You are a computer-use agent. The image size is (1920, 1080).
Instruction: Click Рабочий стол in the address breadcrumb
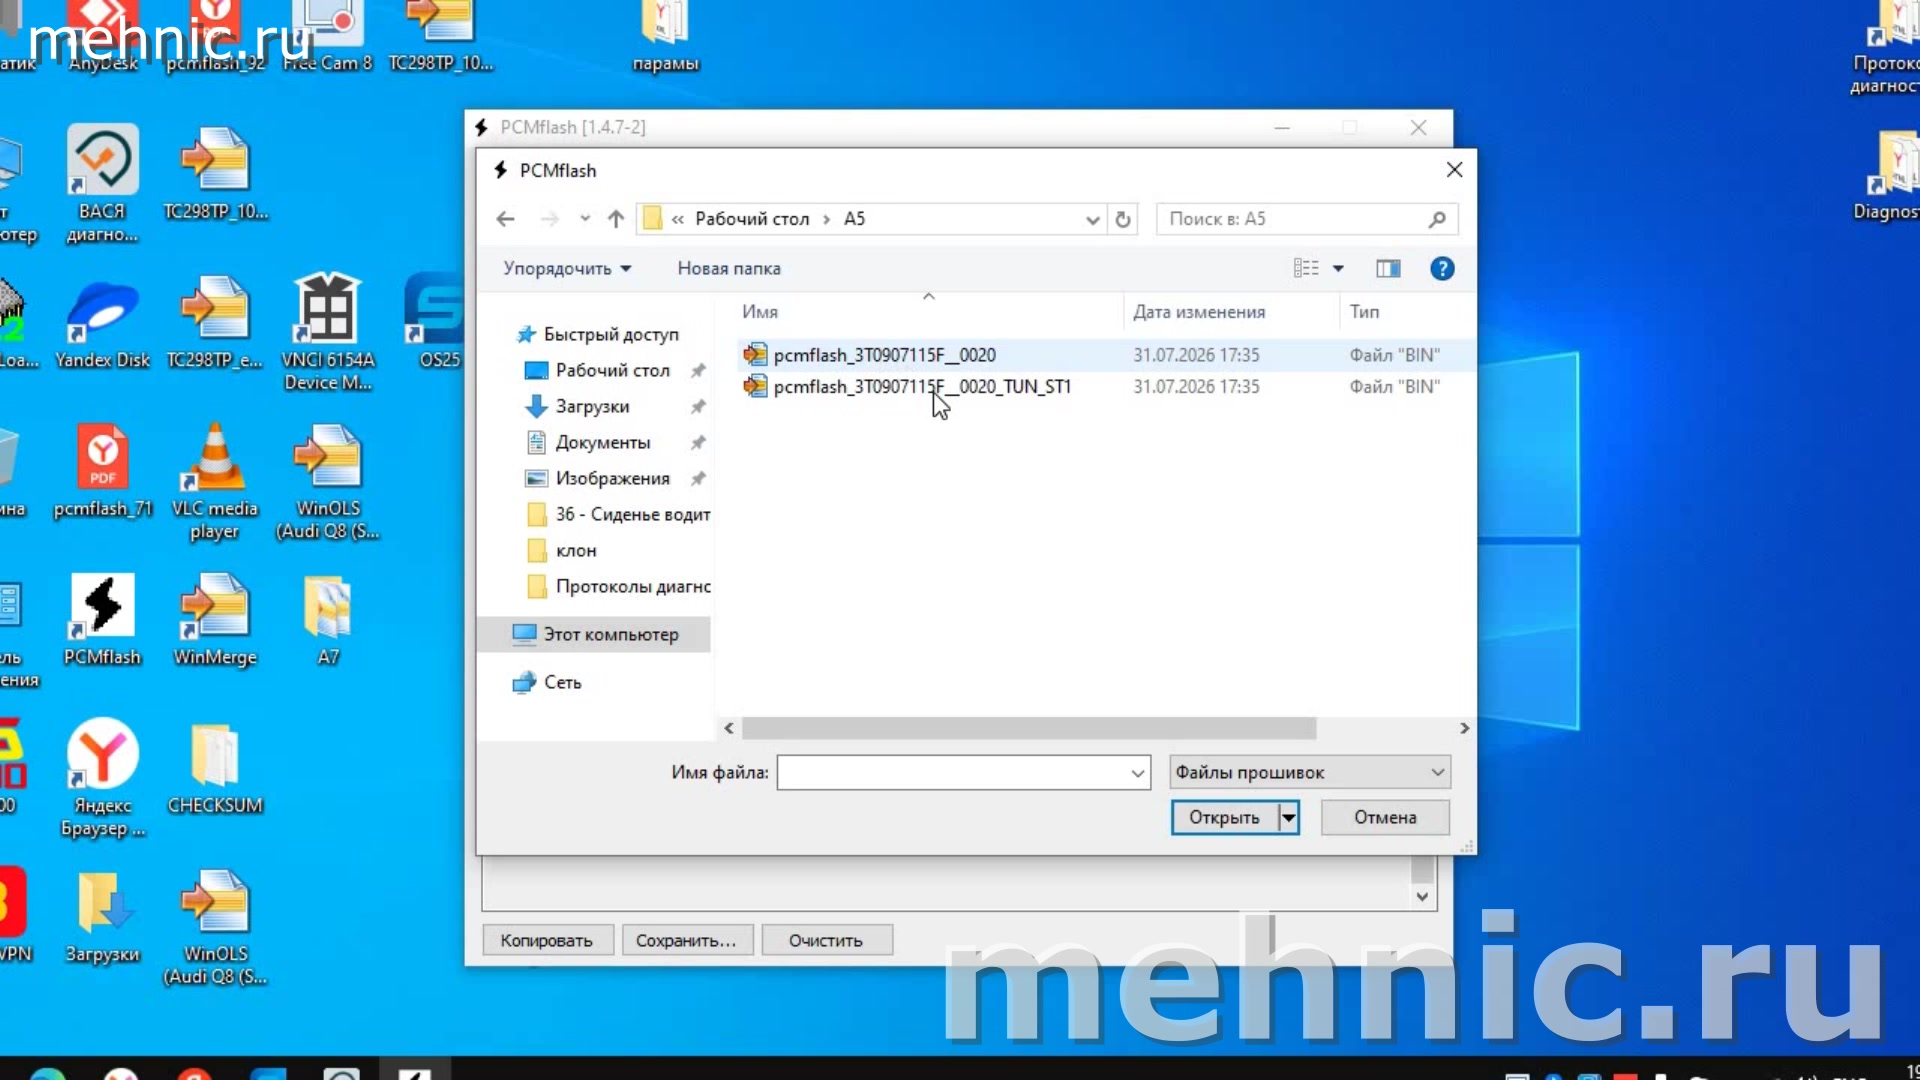[752, 219]
